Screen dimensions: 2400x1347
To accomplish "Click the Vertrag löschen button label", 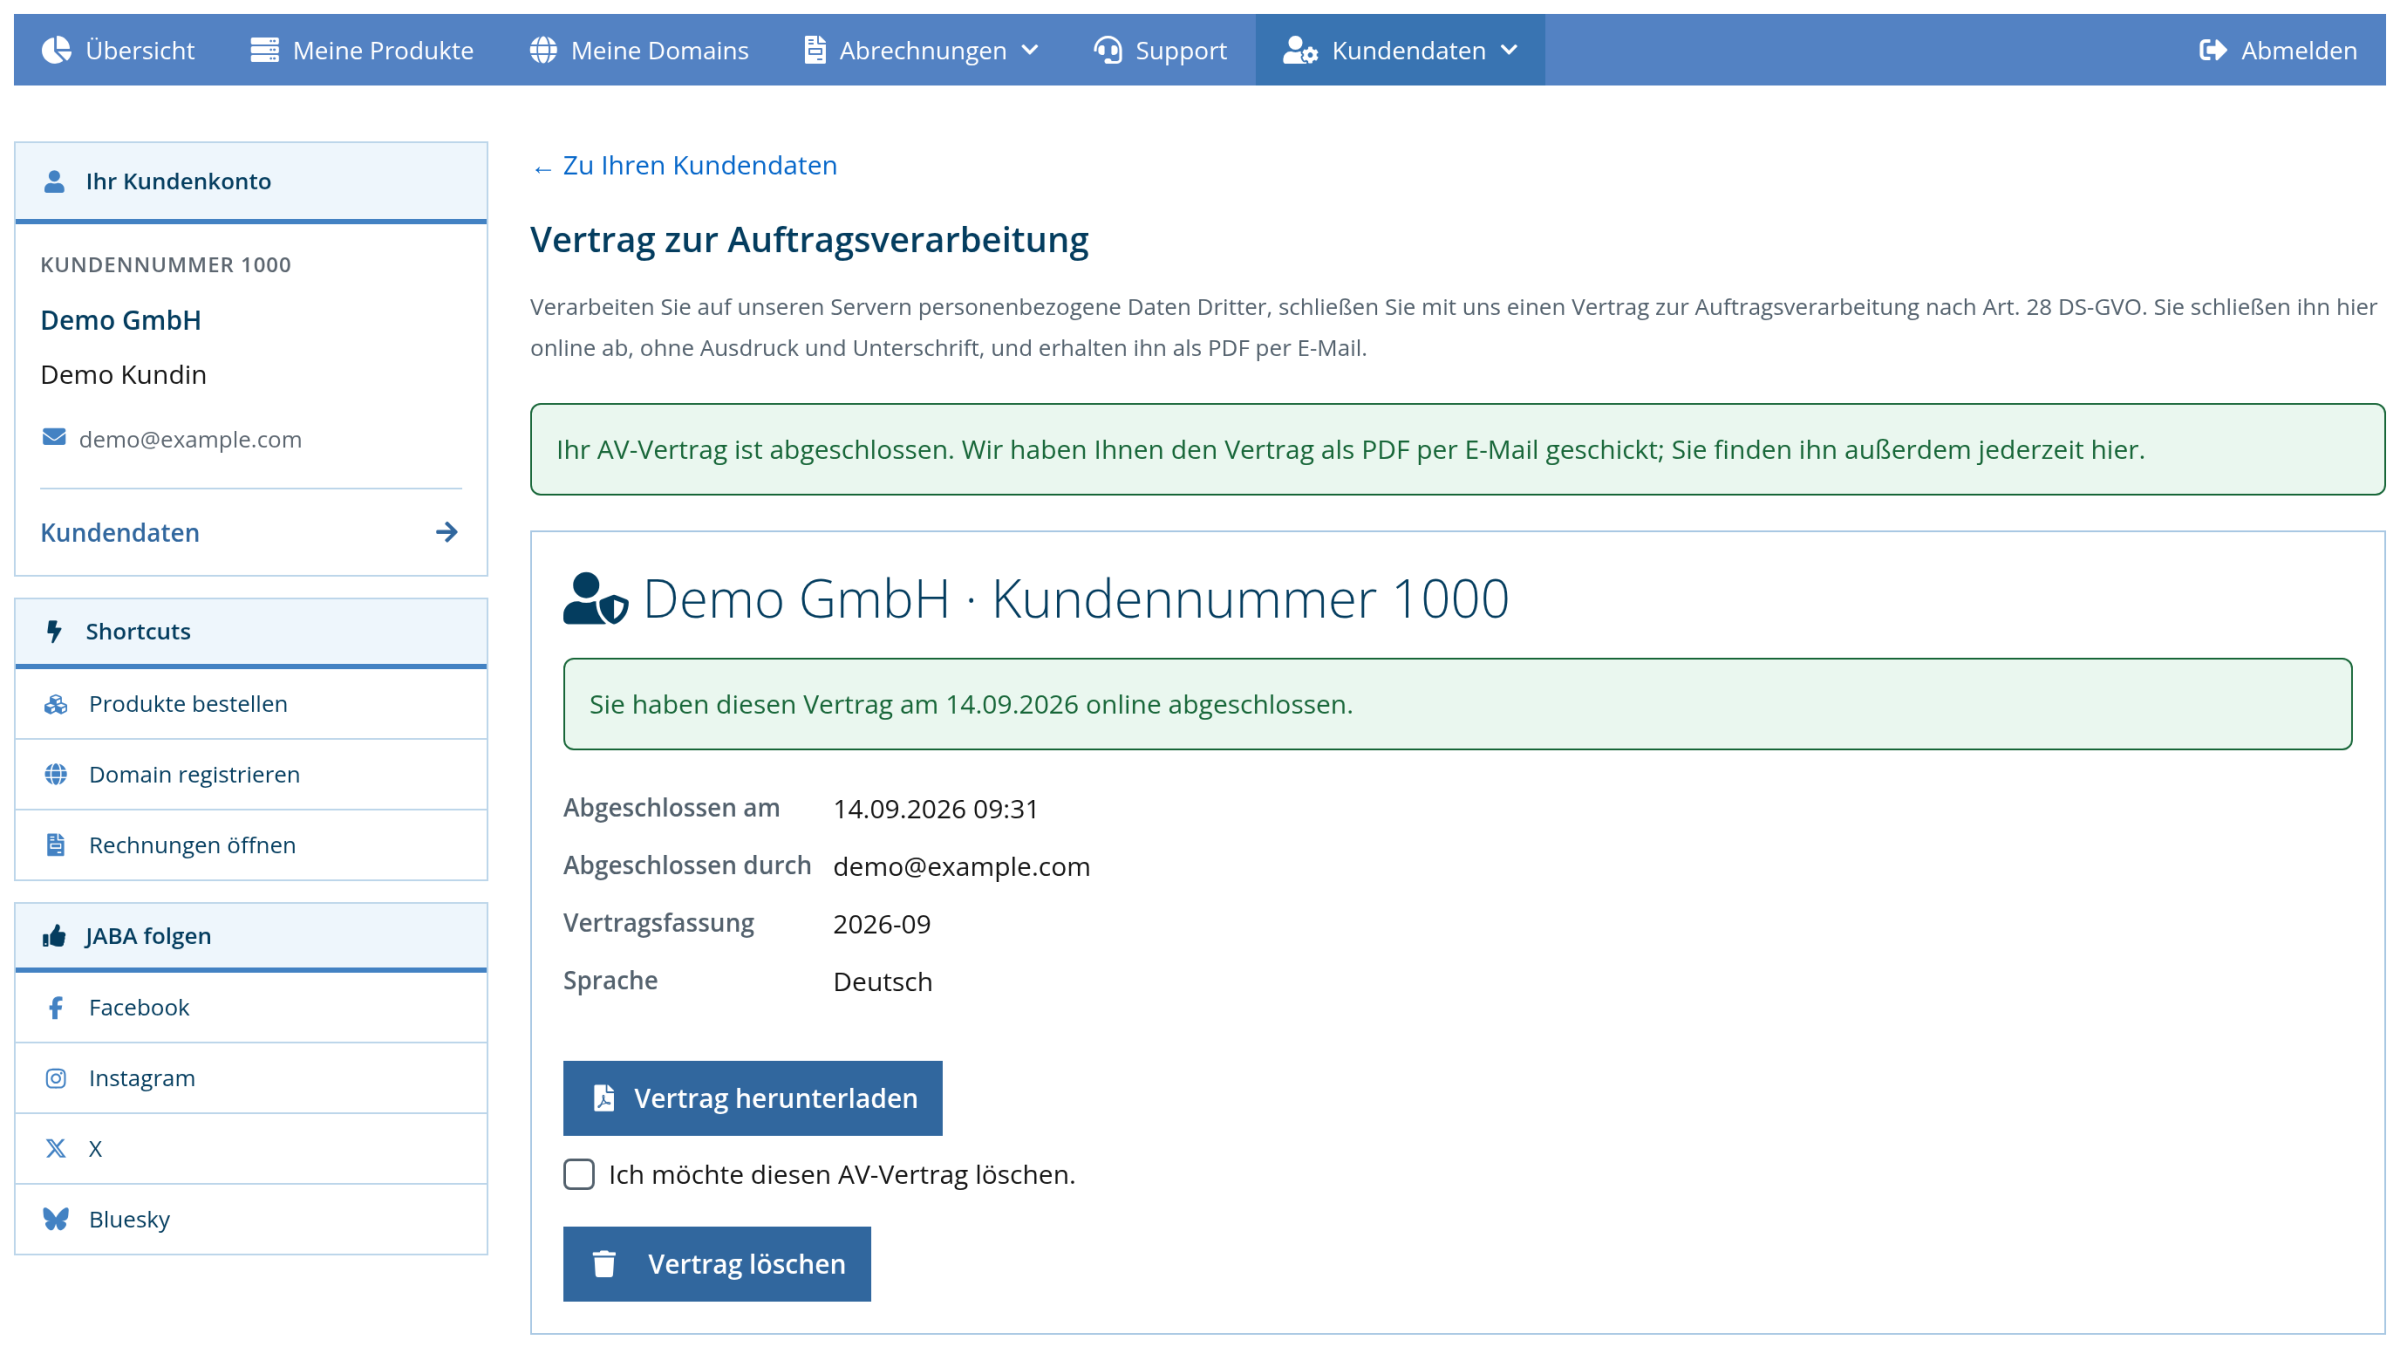I will pyautogui.click(x=747, y=1264).
